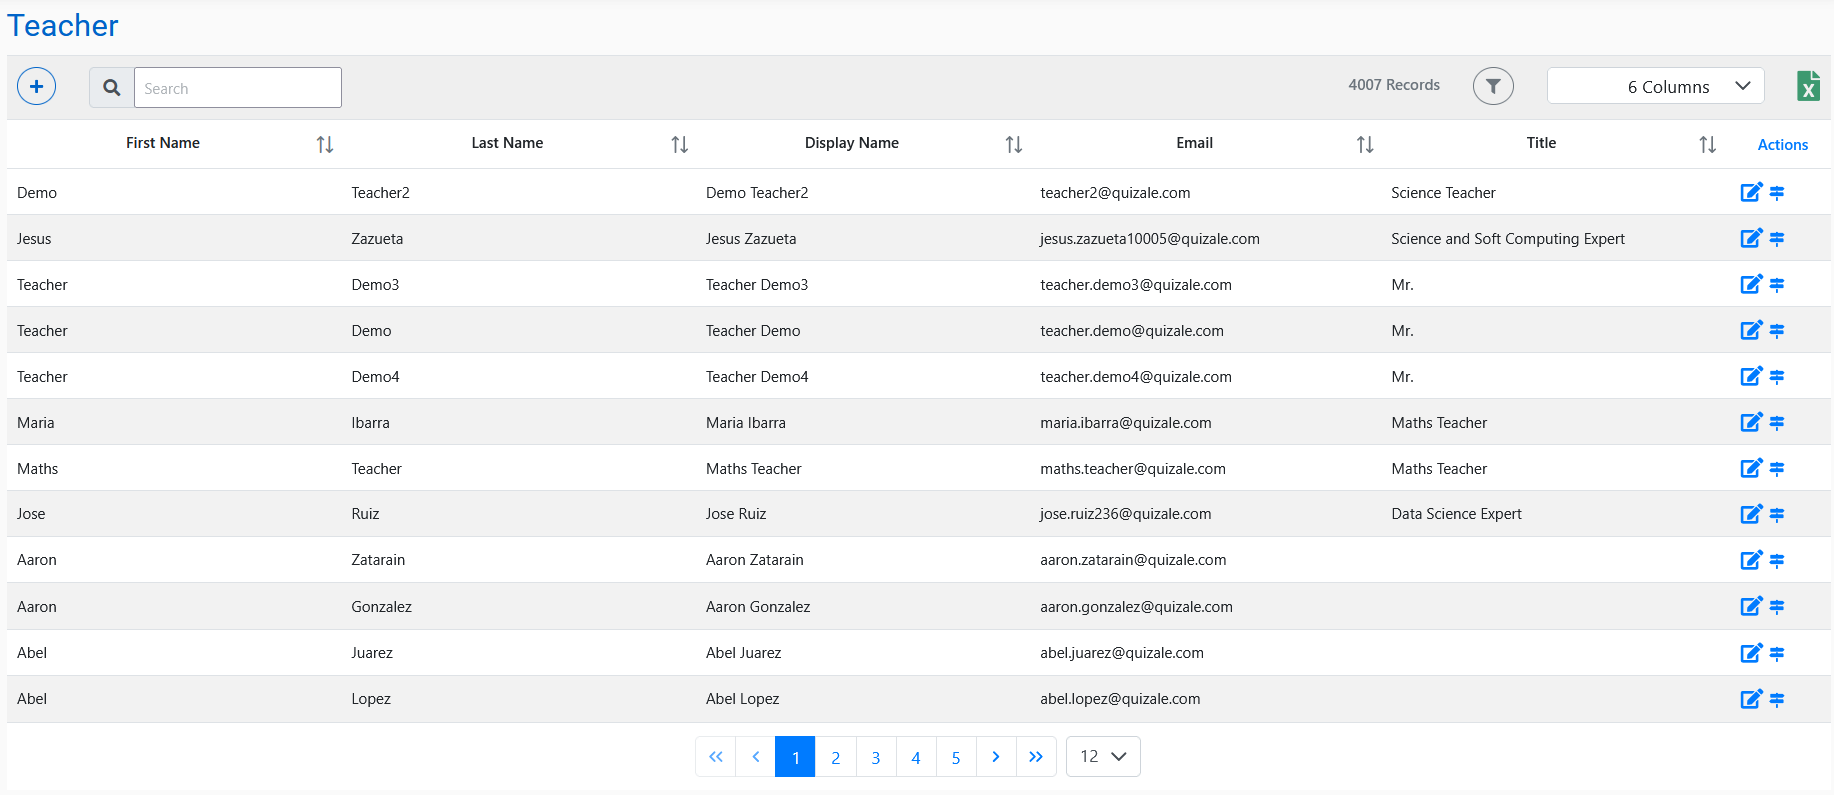Open the signpost icon for Jose Ruiz
1834x795 pixels.
[x=1777, y=515]
